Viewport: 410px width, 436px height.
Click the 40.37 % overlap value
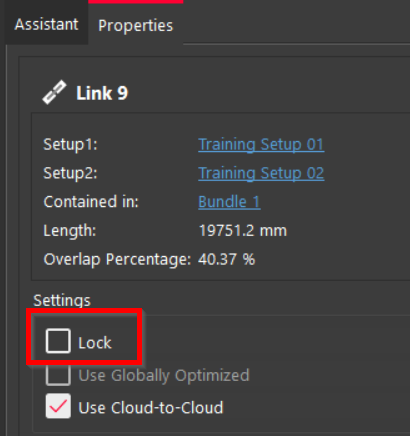227,259
